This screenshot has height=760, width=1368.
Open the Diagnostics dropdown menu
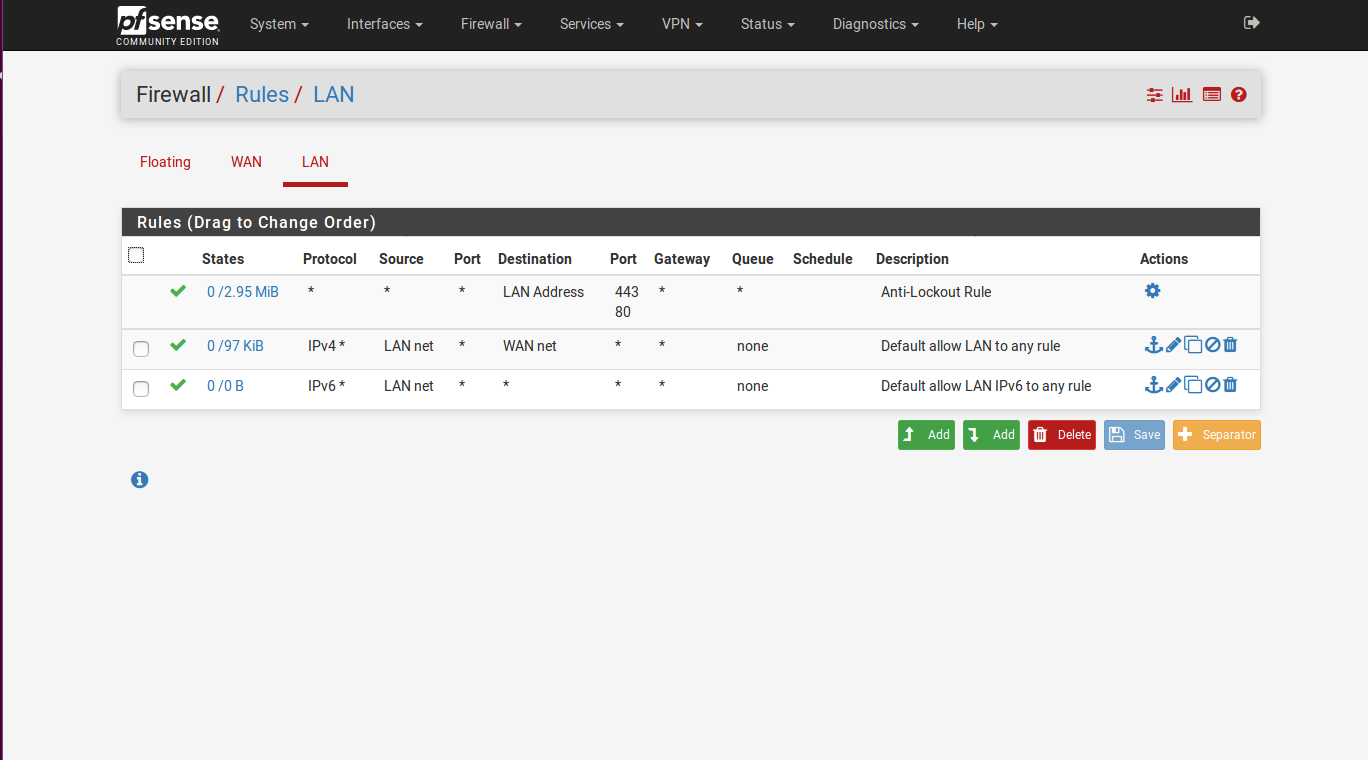(x=875, y=24)
